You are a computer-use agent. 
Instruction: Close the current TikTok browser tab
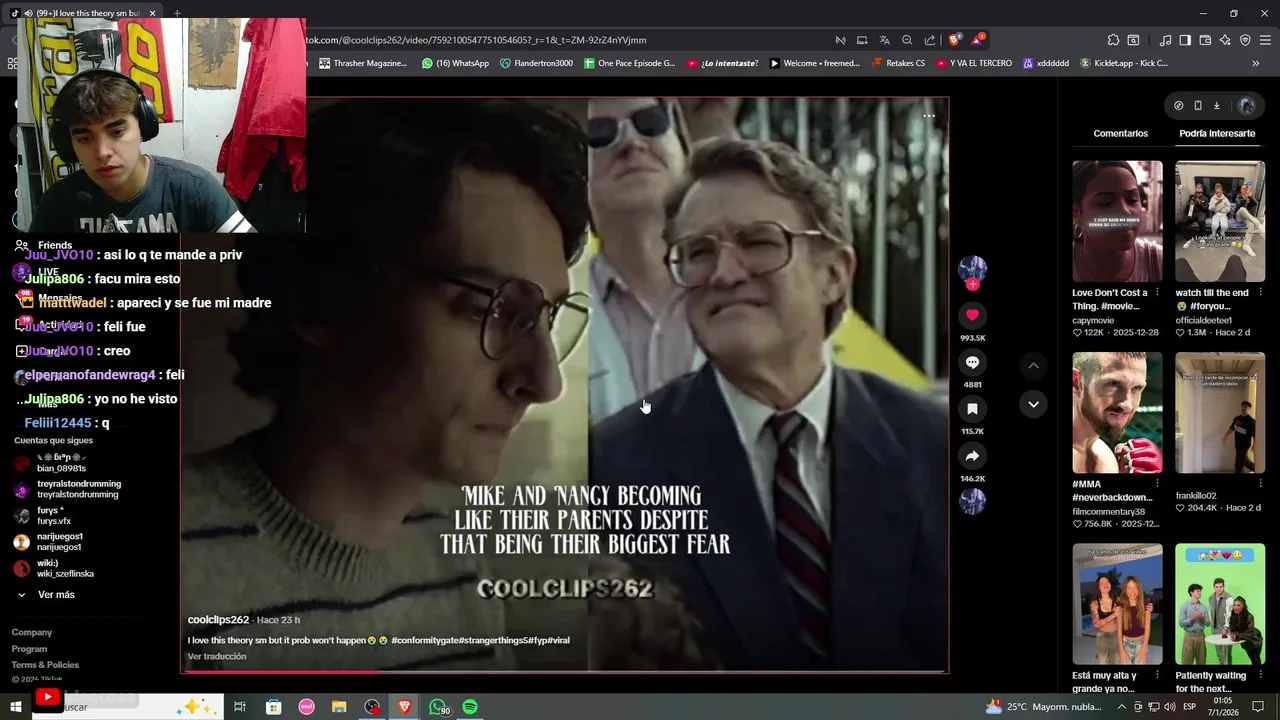[153, 13]
